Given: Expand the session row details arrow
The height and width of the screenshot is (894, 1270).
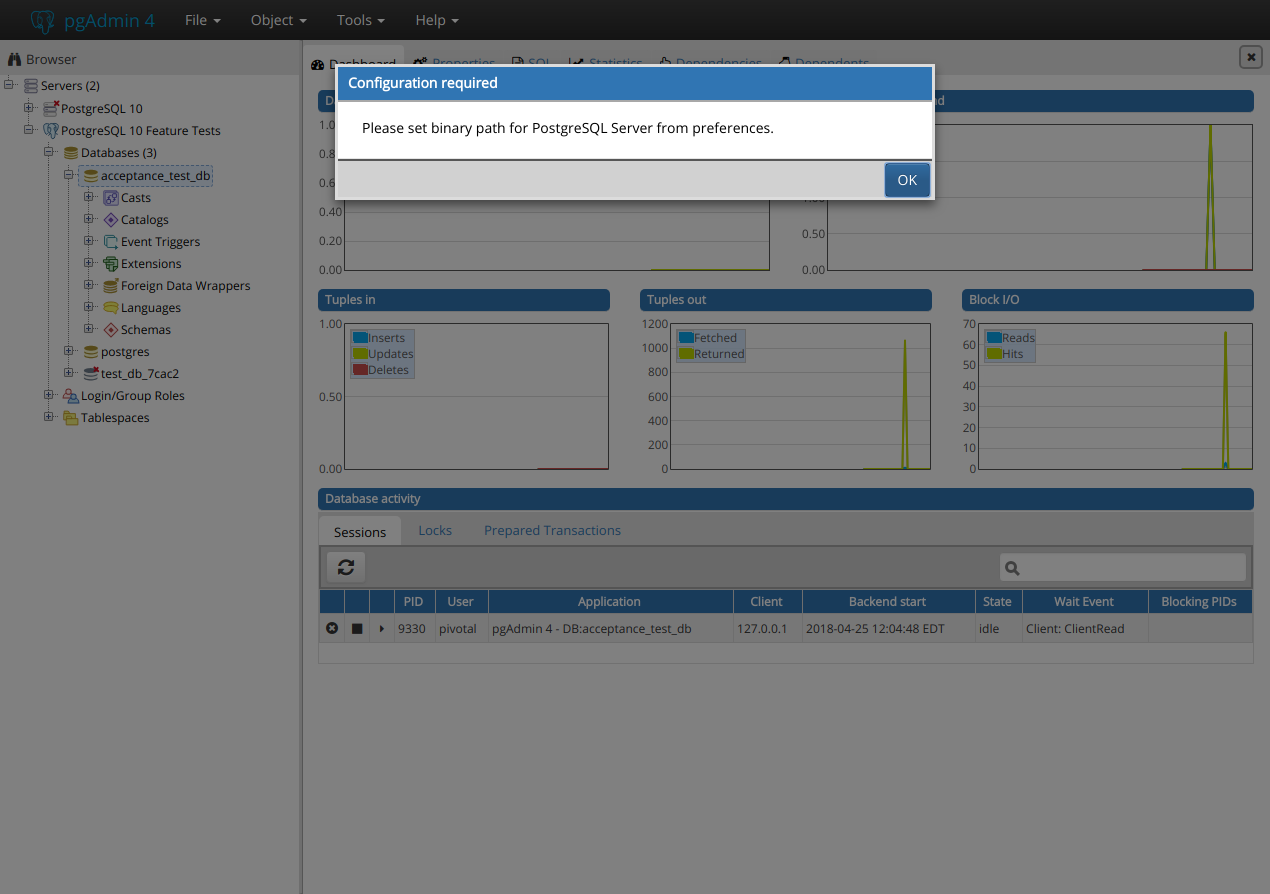Looking at the screenshot, I should (381, 629).
